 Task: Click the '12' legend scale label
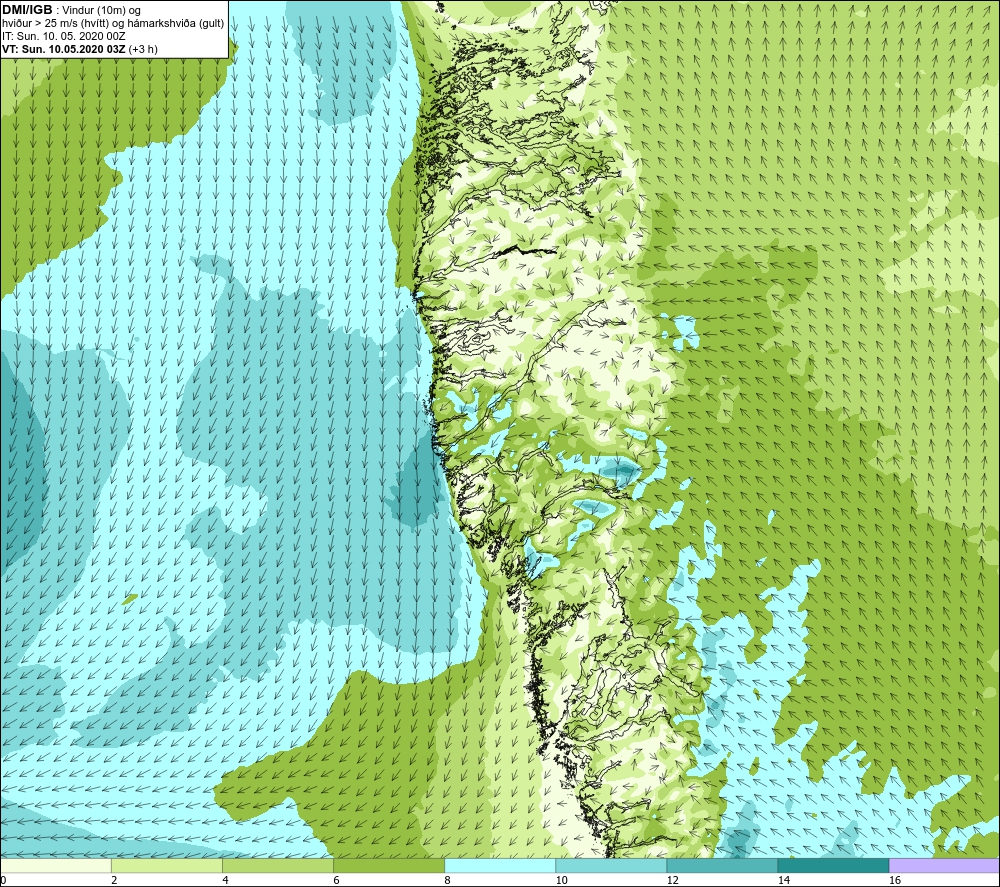(x=672, y=881)
